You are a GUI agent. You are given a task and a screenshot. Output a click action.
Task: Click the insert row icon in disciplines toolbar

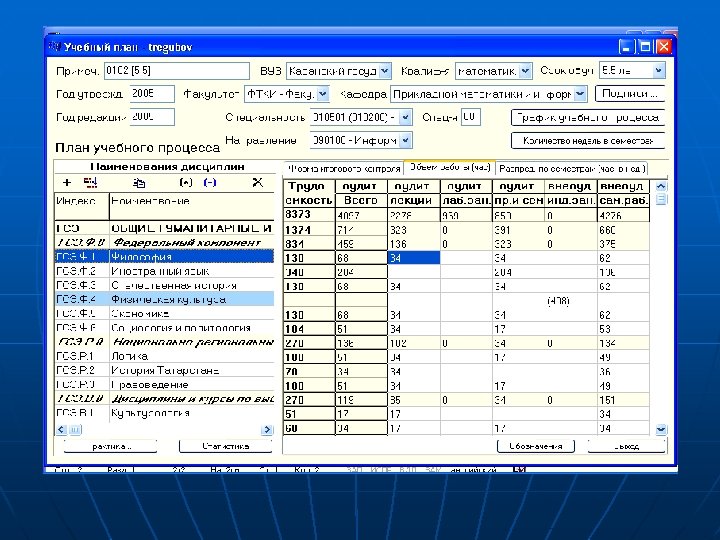(90, 183)
